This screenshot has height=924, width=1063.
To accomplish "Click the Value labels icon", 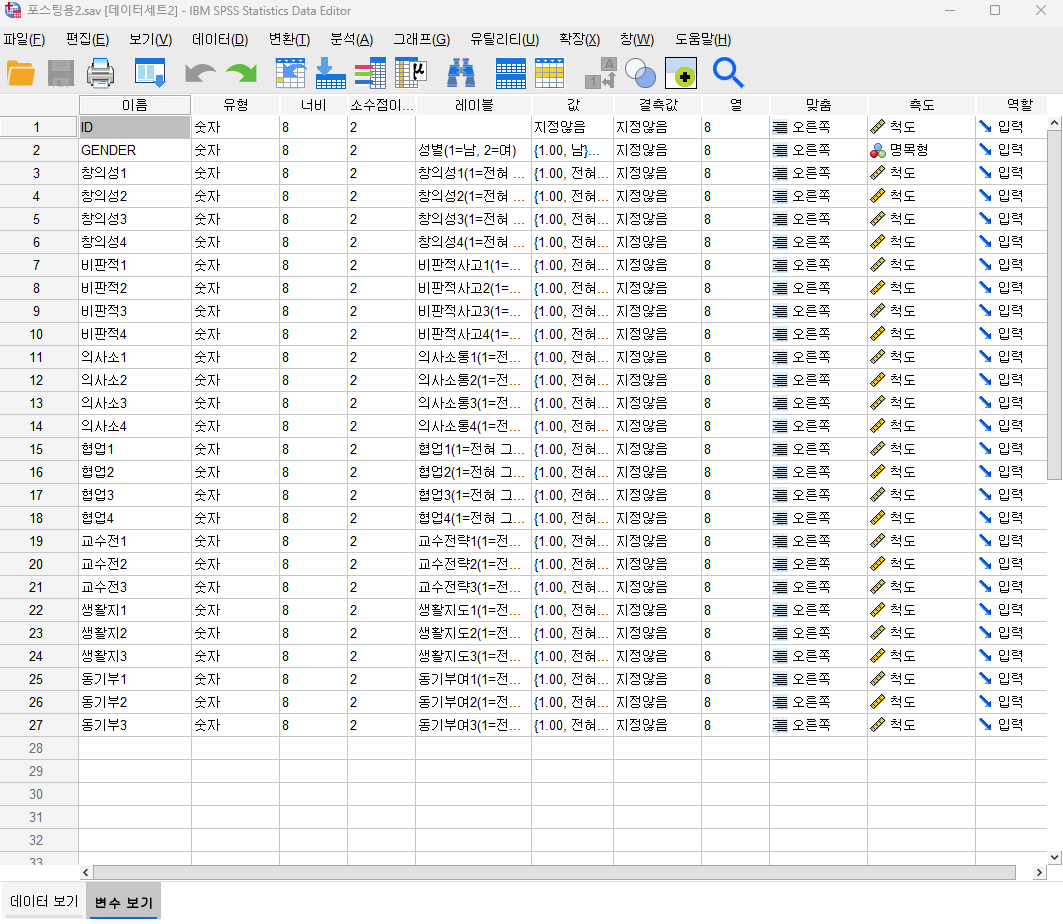I will pyautogui.click(x=601, y=73).
